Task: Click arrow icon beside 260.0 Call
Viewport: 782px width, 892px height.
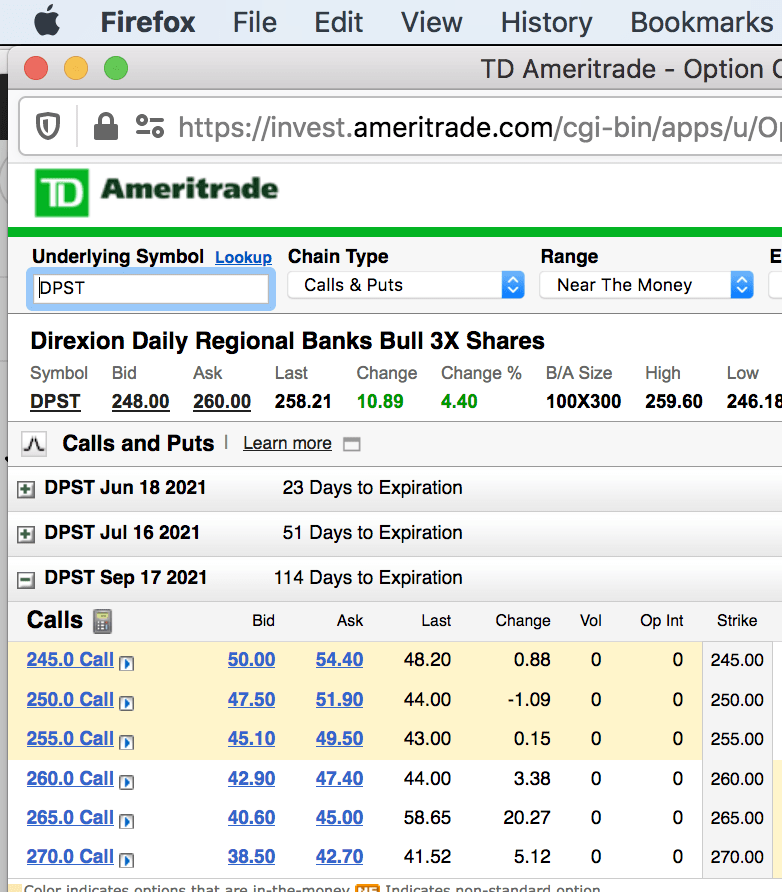Action: click(x=126, y=782)
